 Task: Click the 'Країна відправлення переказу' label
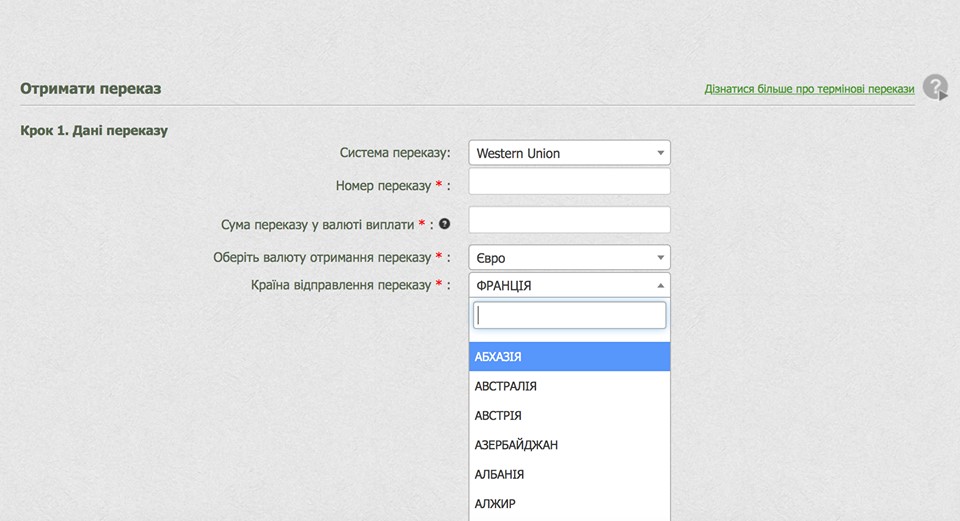click(341, 285)
